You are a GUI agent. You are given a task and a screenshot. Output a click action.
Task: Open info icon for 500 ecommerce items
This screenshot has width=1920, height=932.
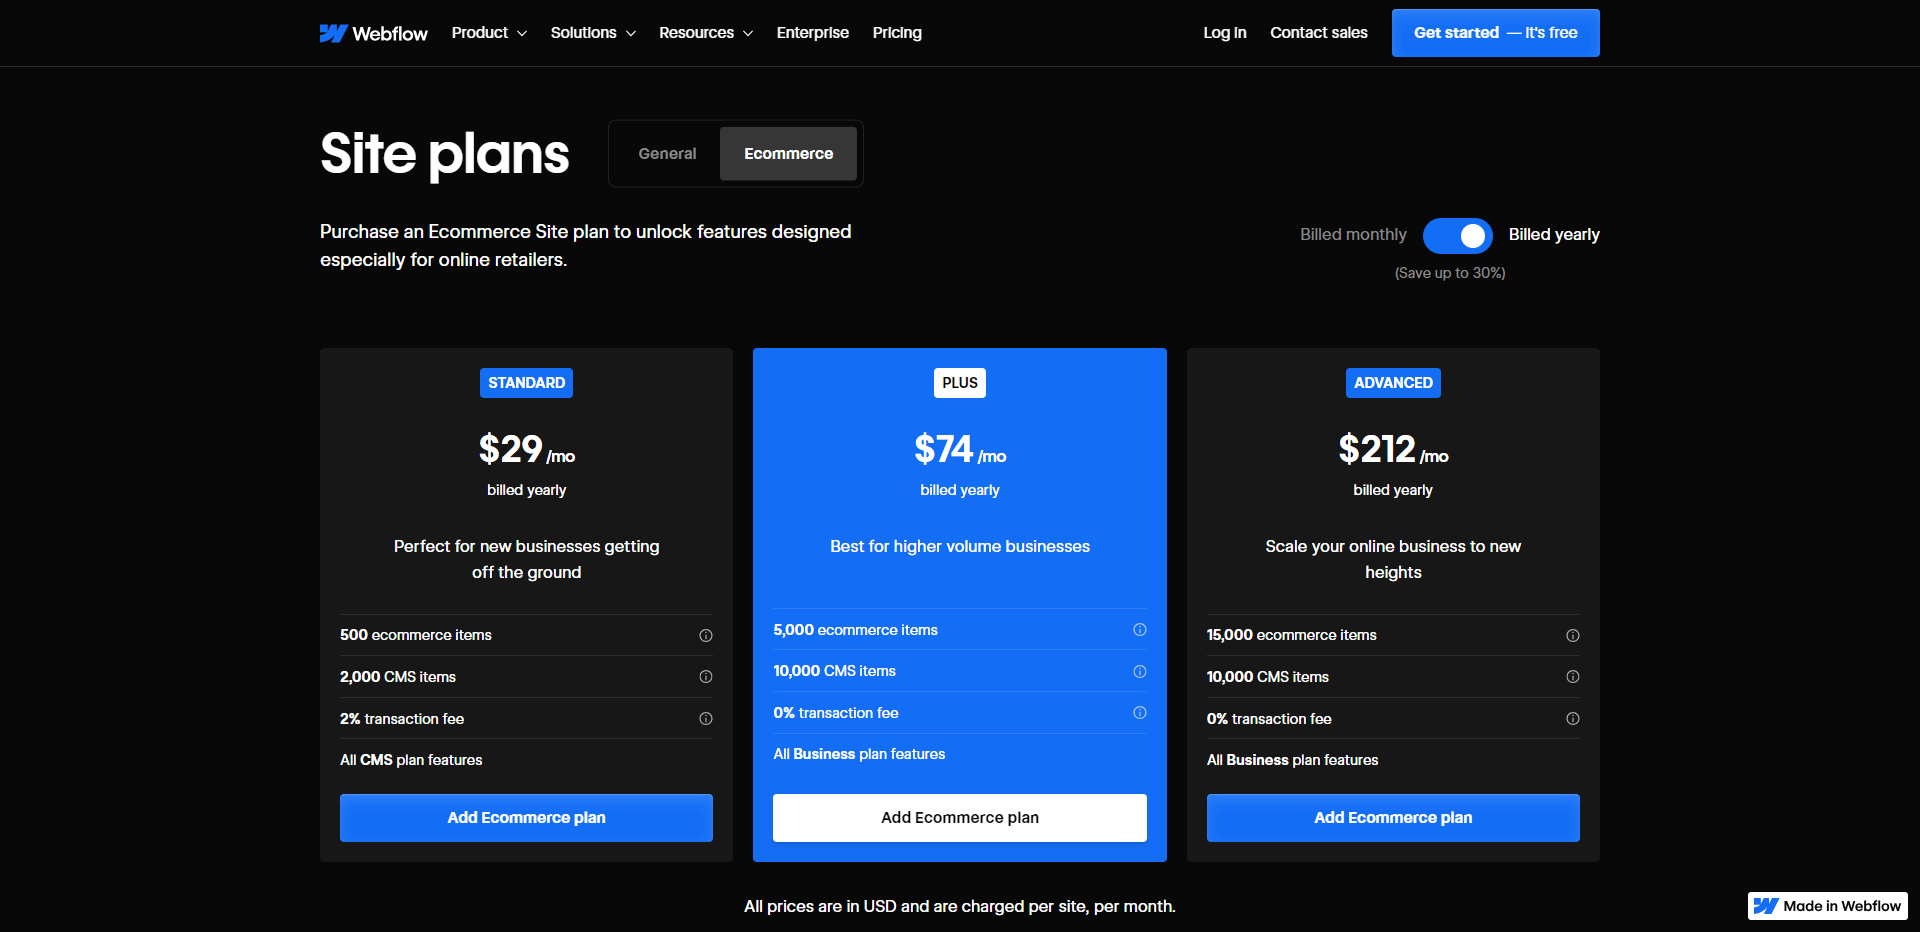click(706, 636)
